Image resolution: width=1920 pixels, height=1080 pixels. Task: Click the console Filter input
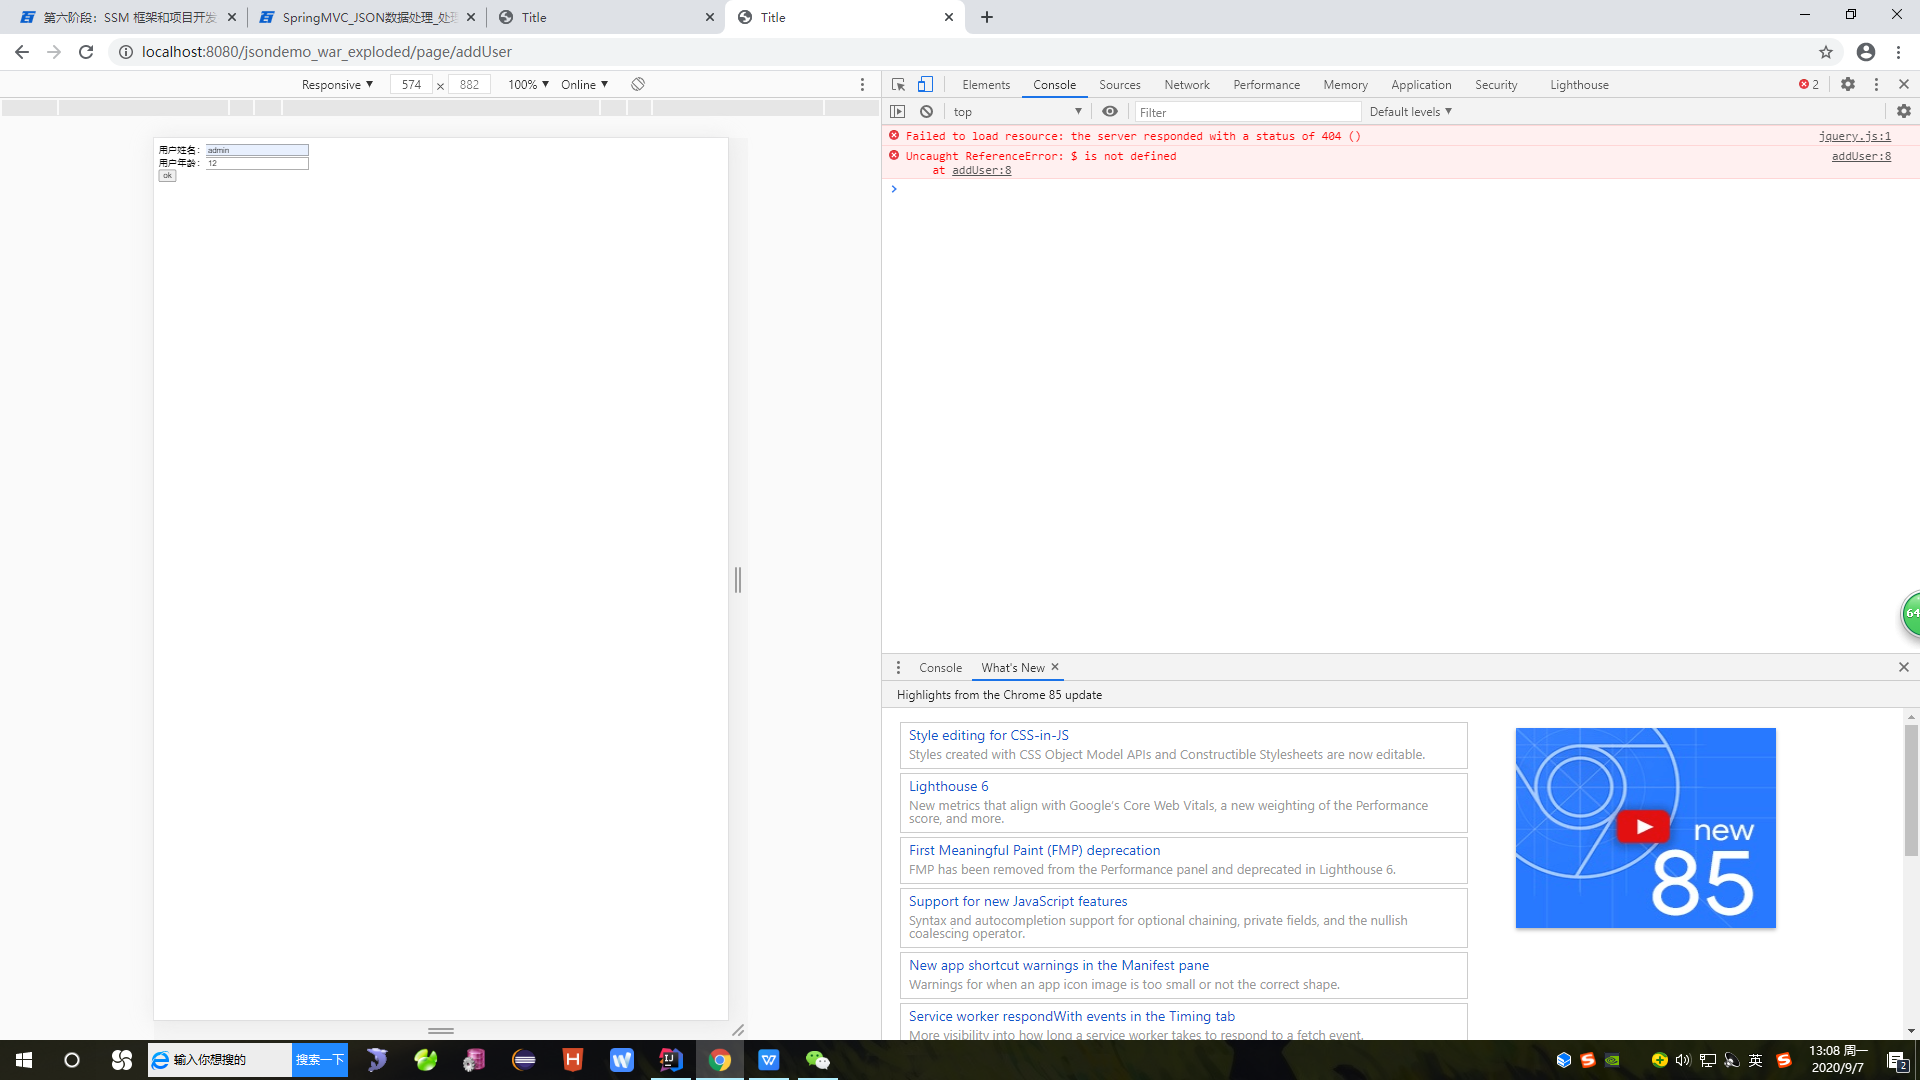1247,112
